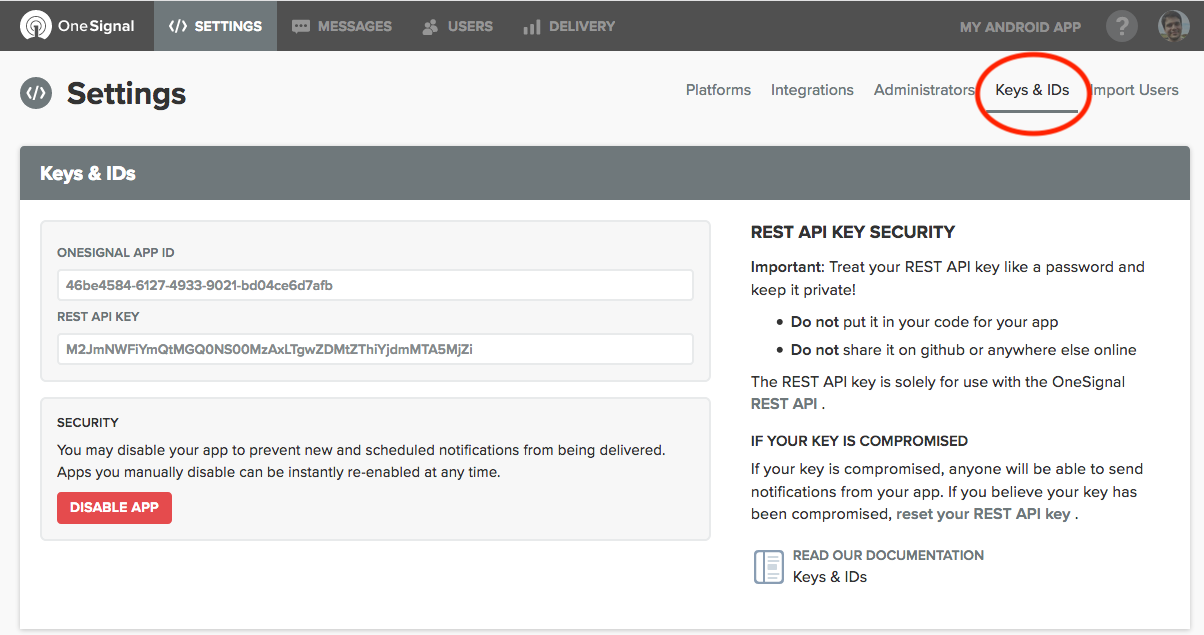Image resolution: width=1204 pixels, height=635 pixels.
Task: Follow the REST API link
Action: coord(784,404)
